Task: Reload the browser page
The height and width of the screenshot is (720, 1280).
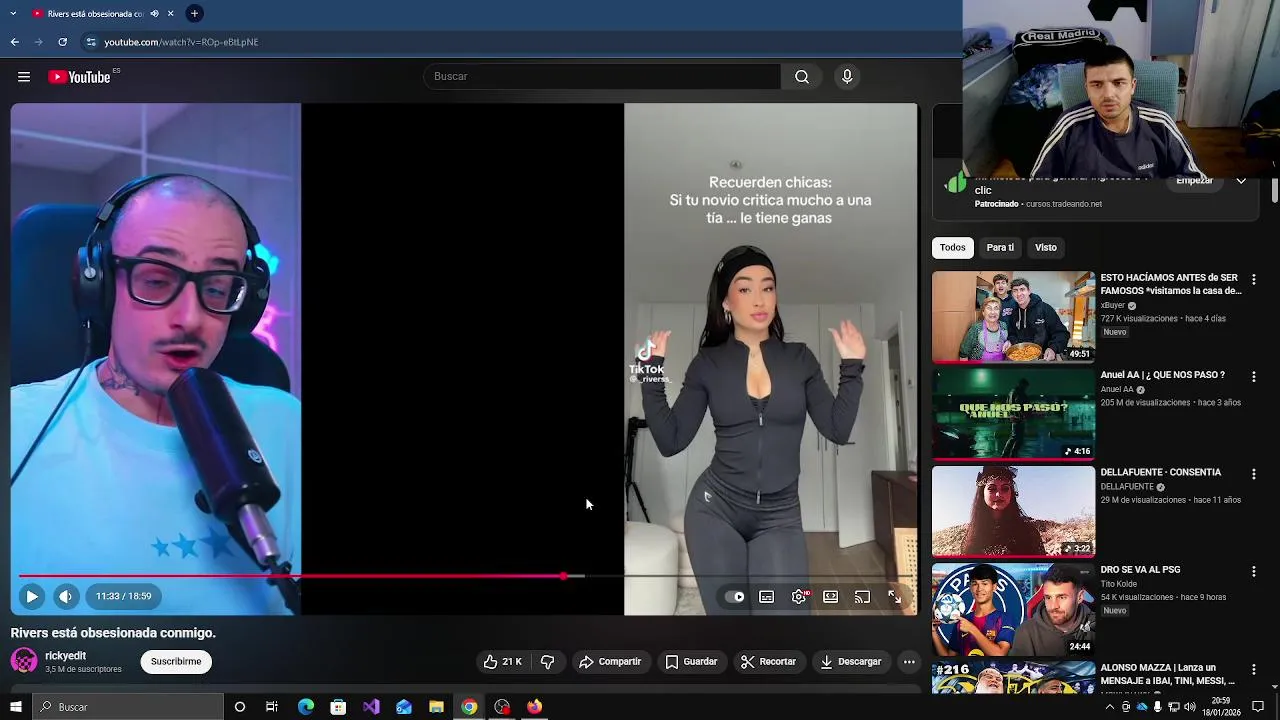Action: point(62,42)
